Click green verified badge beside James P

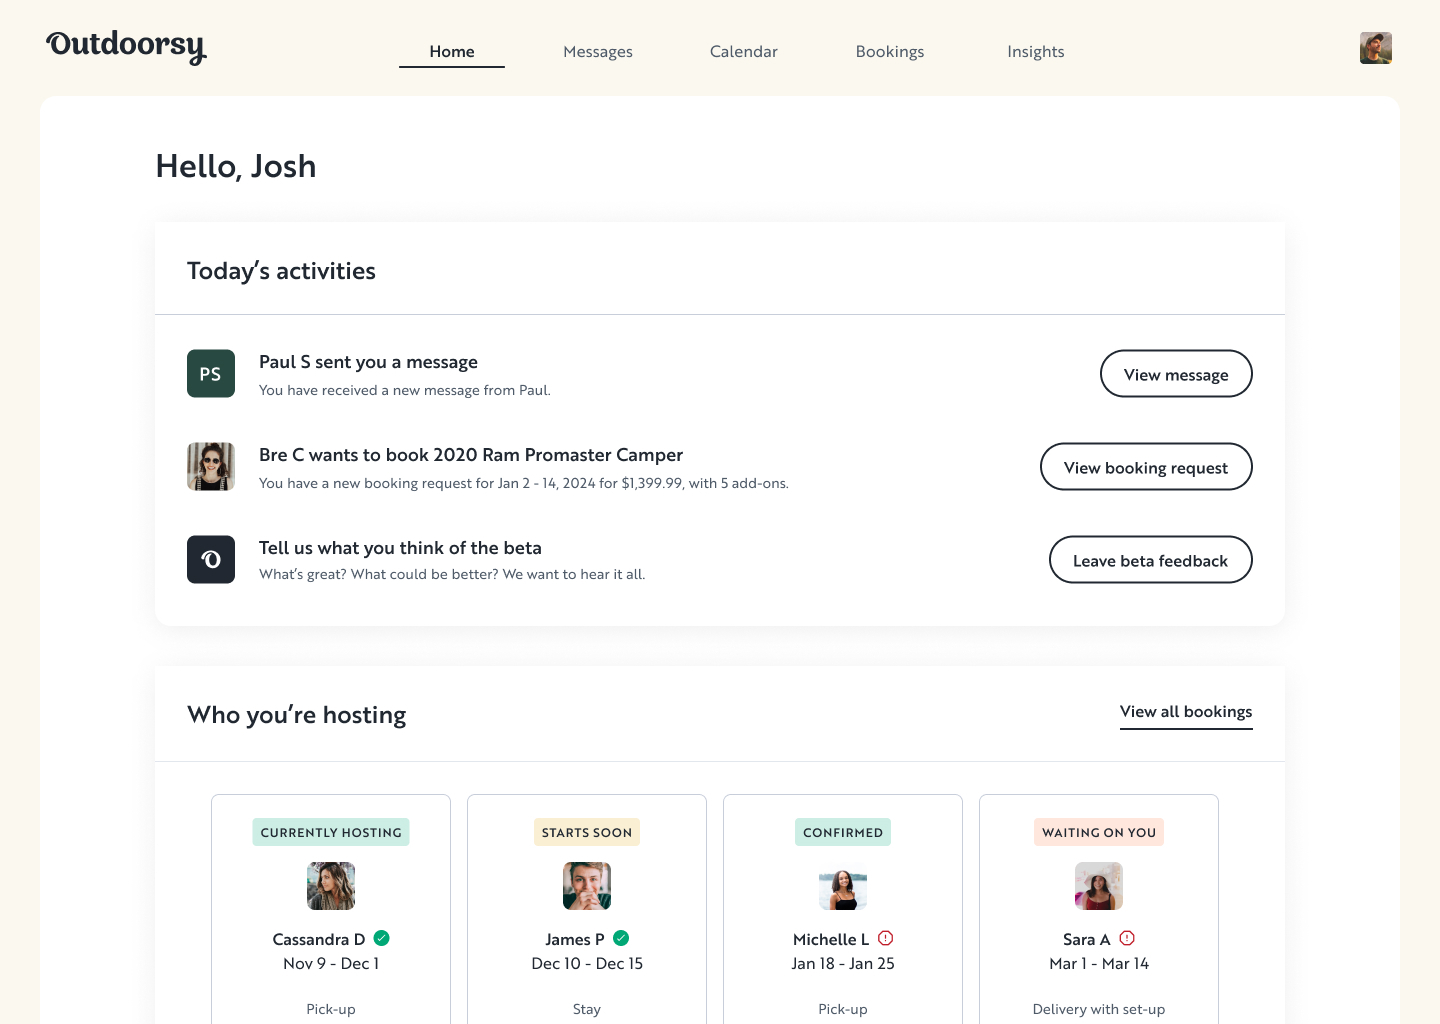coord(621,938)
